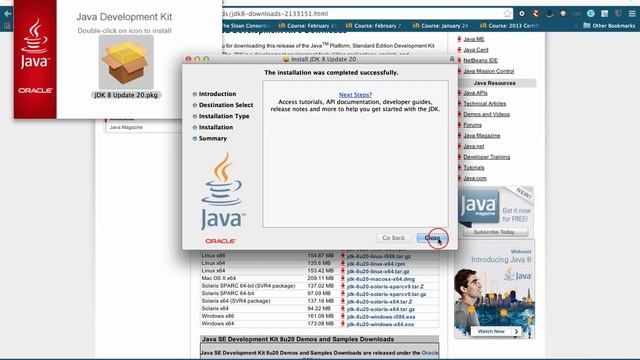Click the gear-shaped extension icon
The width and height of the screenshot is (640, 360).
click(x=563, y=13)
